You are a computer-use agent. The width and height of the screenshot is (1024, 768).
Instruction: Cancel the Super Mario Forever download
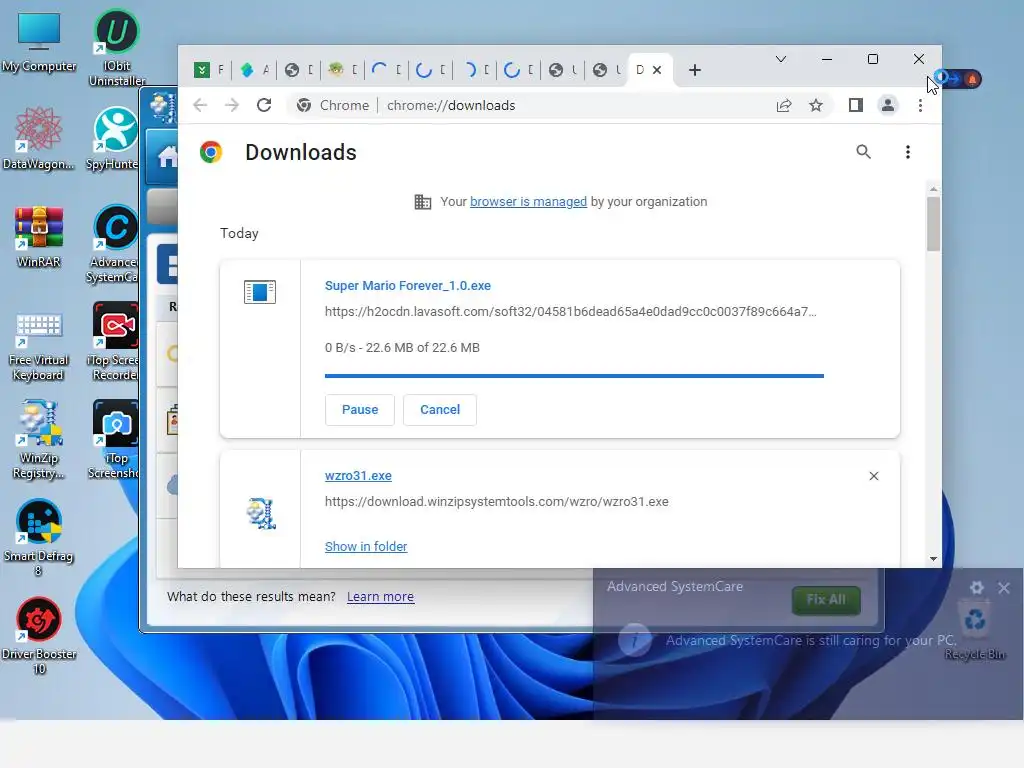click(x=440, y=409)
